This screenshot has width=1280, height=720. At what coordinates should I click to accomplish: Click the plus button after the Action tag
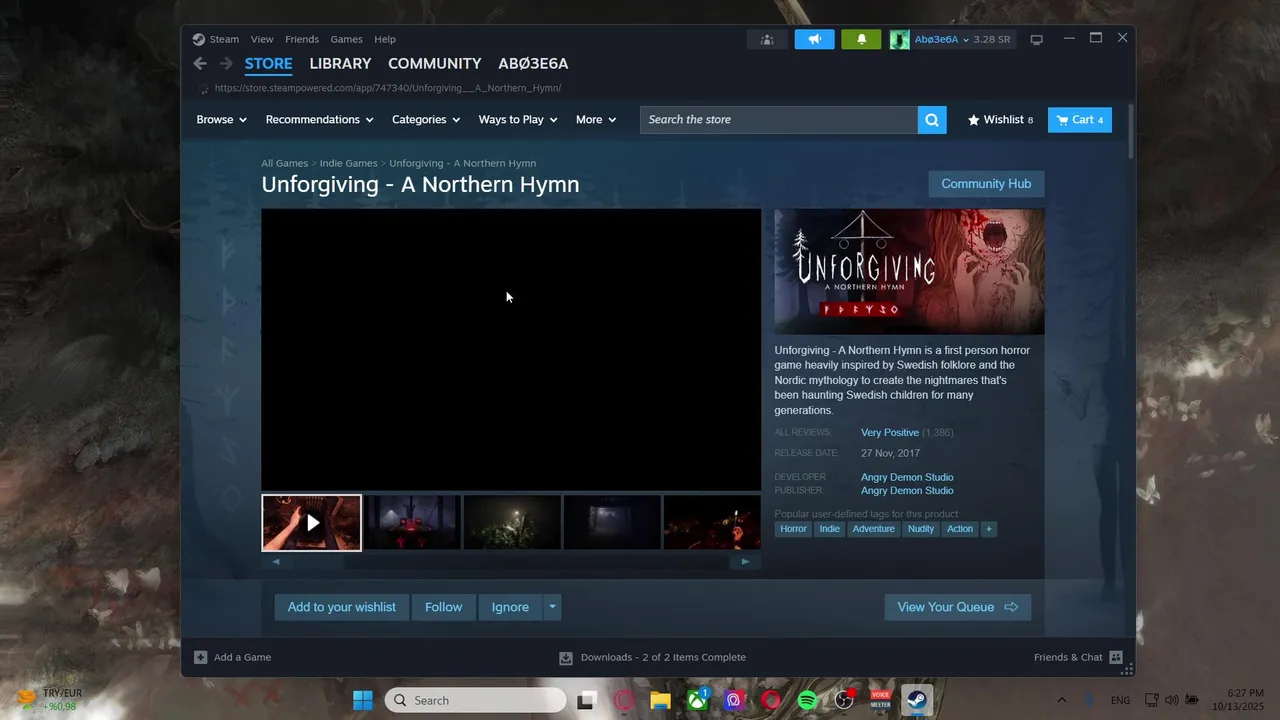(988, 529)
